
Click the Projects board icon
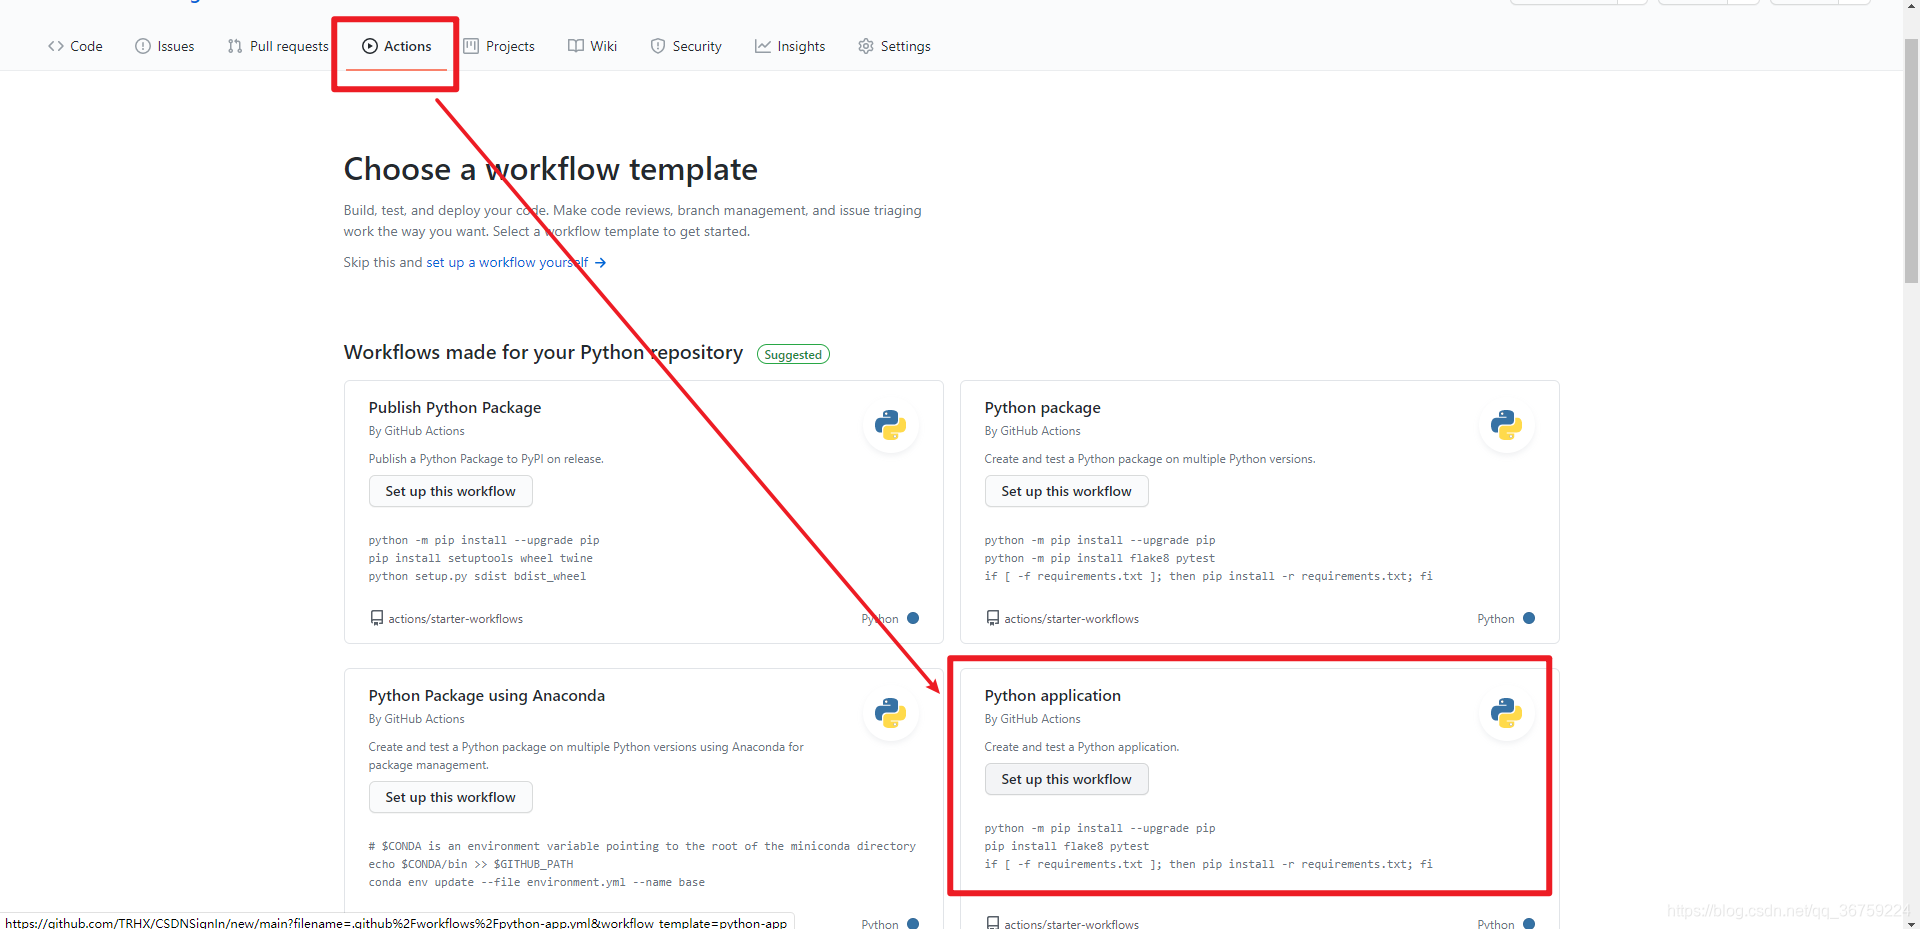pos(471,46)
